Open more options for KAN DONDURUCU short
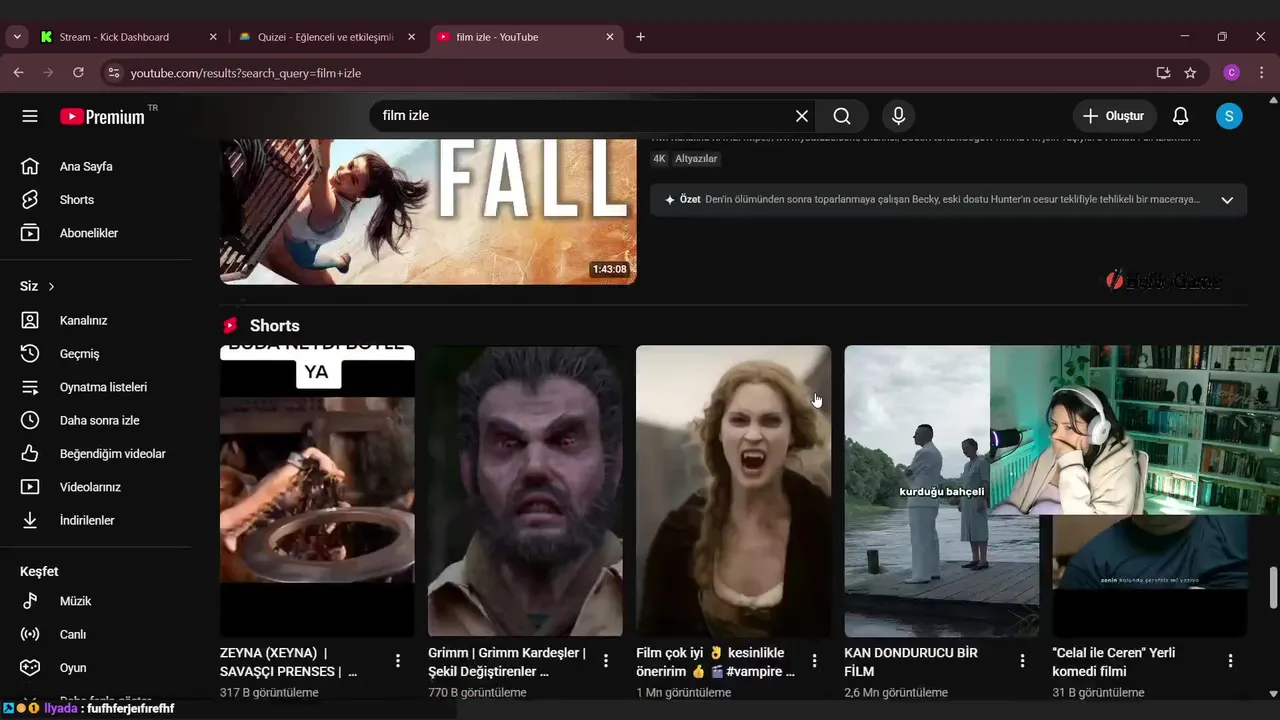This screenshot has height=720, width=1280. 1022,660
